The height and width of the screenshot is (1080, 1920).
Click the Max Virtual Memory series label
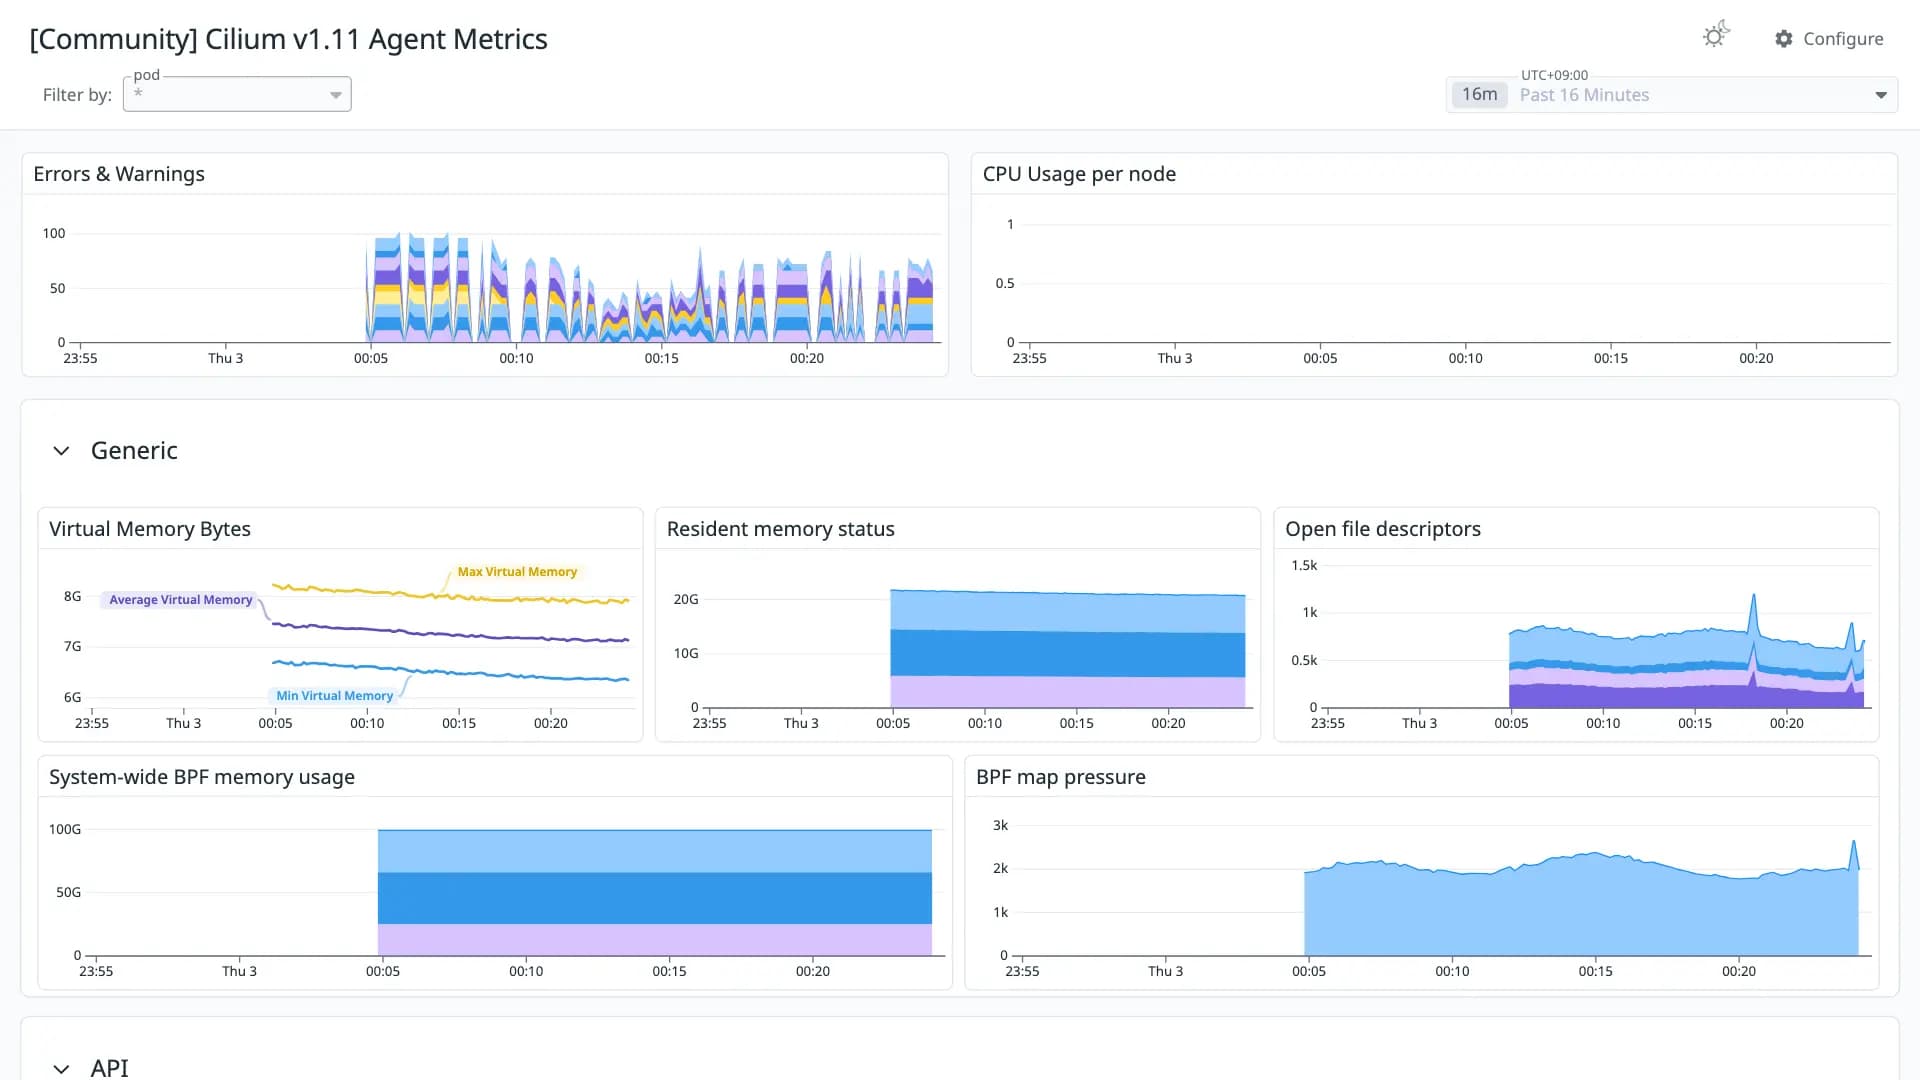point(517,572)
